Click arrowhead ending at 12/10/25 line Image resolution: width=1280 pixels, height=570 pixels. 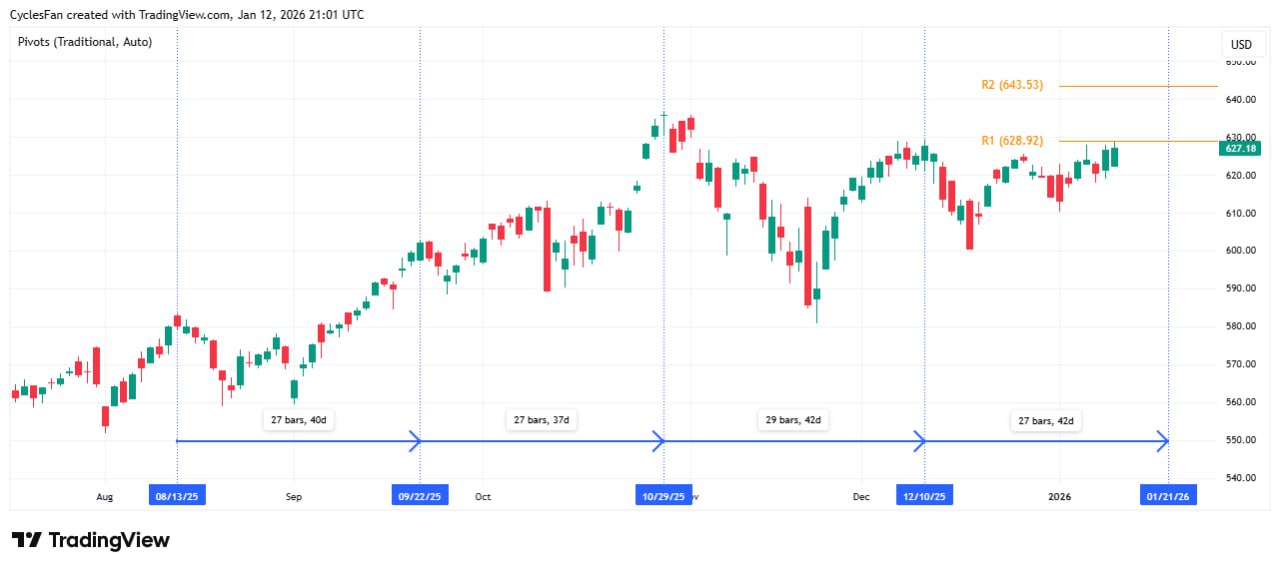[920, 440]
